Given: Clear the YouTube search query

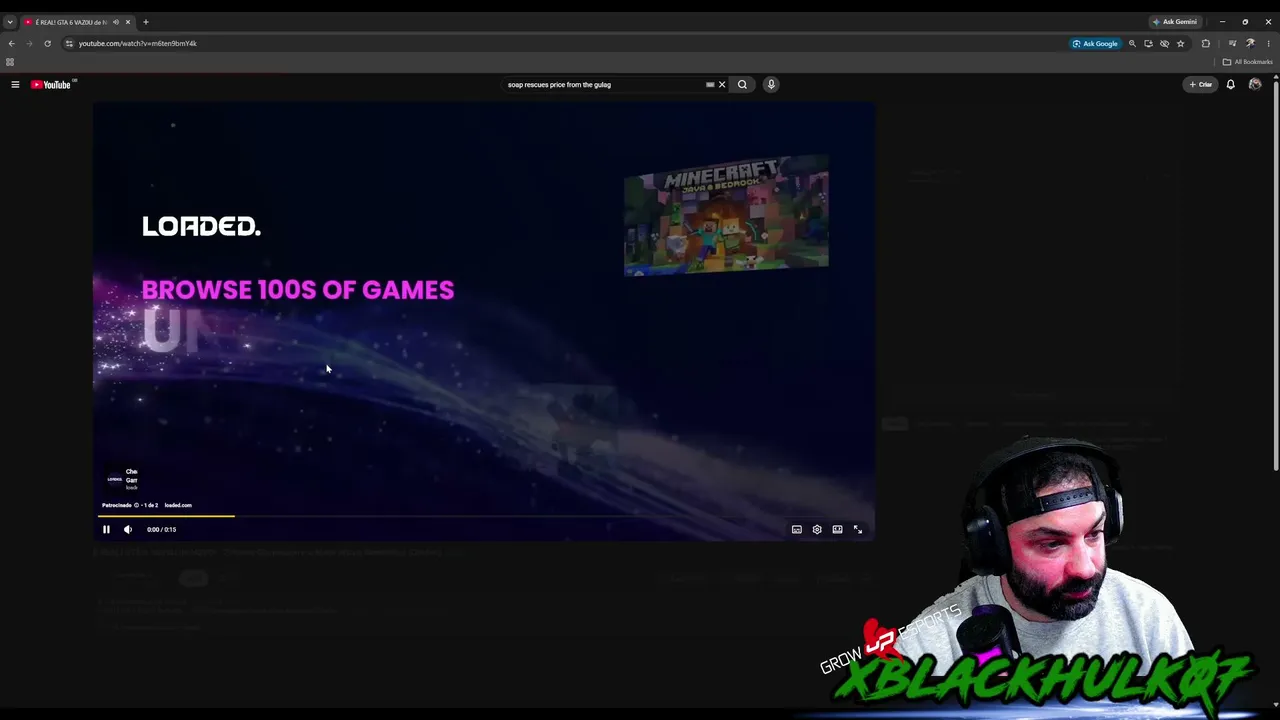Looking at the screenshot, I should (722, 84).
